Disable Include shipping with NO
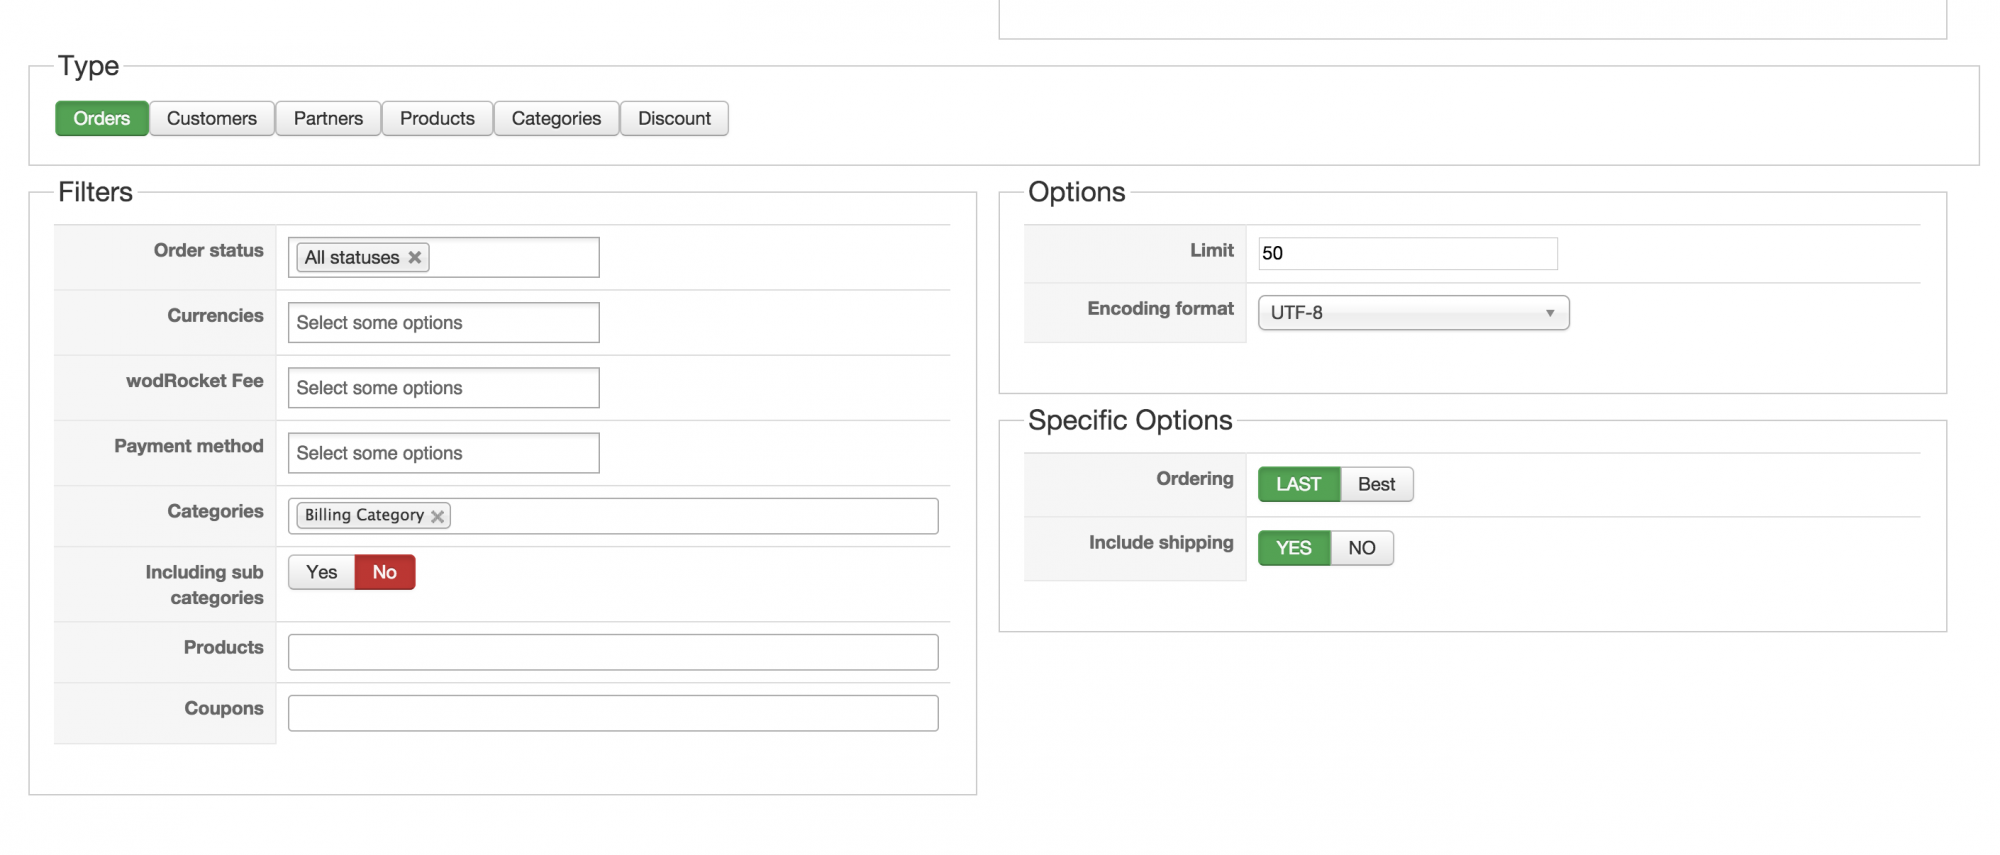Screen dimensions: 2000x855 pos(1361,548)
